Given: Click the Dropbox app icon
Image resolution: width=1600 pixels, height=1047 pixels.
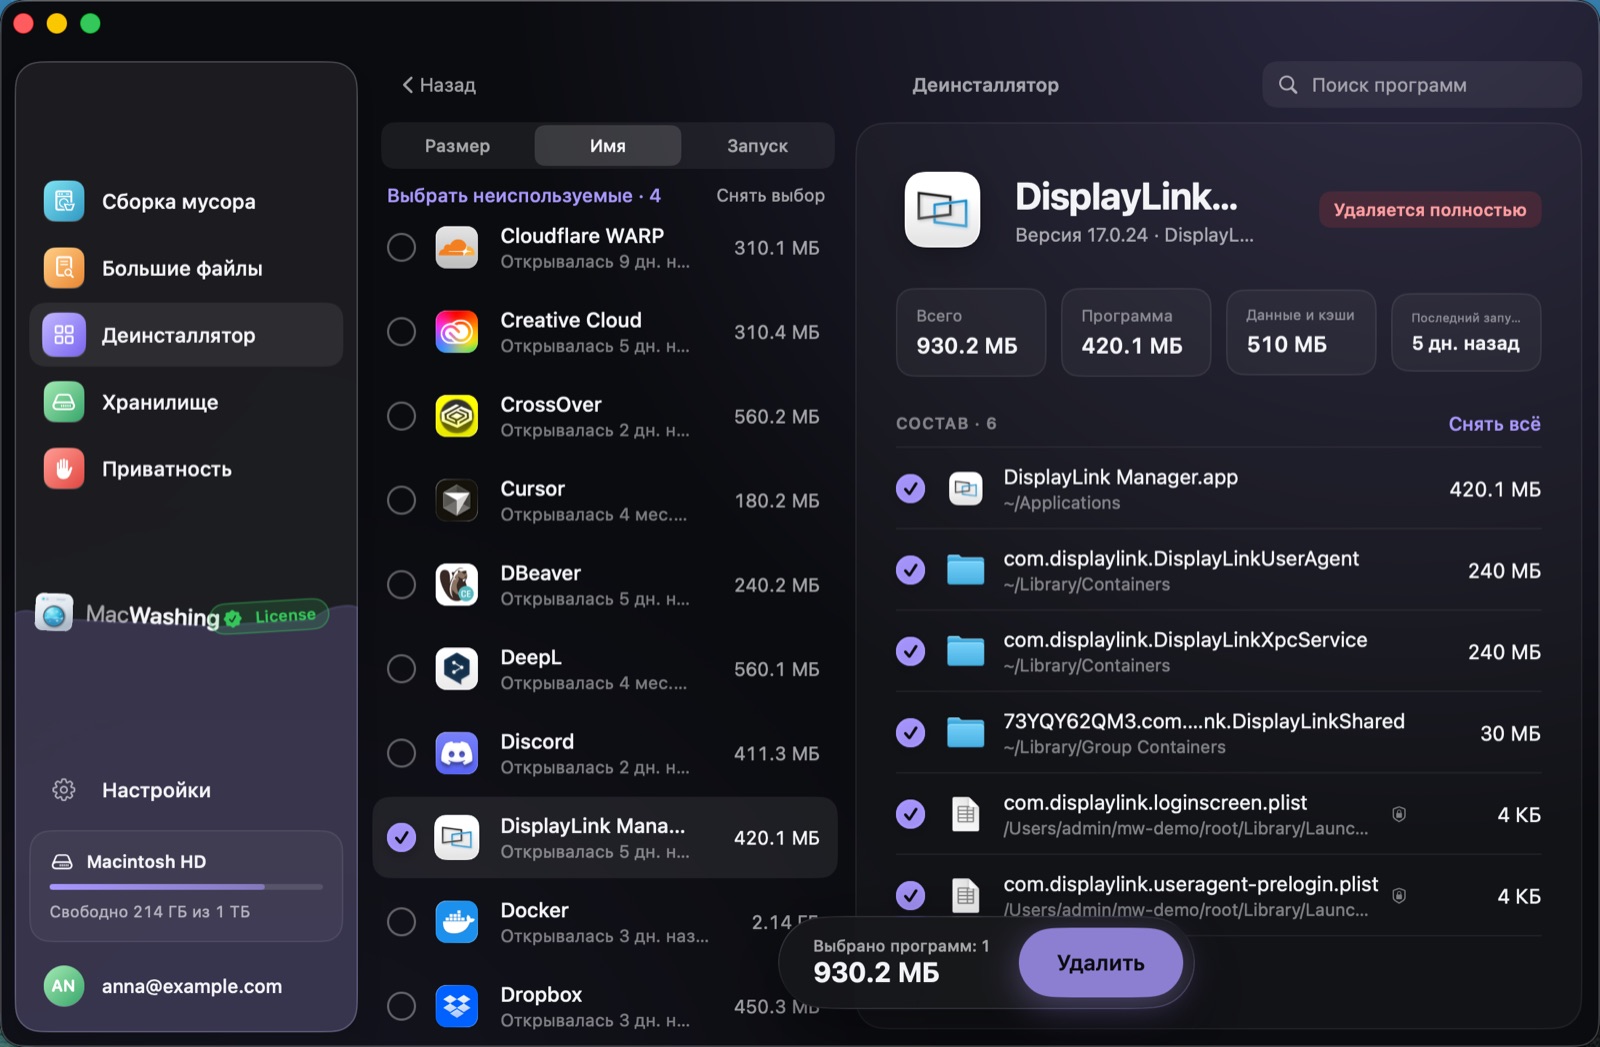Looking at the screenshot, I should tap(457, 1006).
